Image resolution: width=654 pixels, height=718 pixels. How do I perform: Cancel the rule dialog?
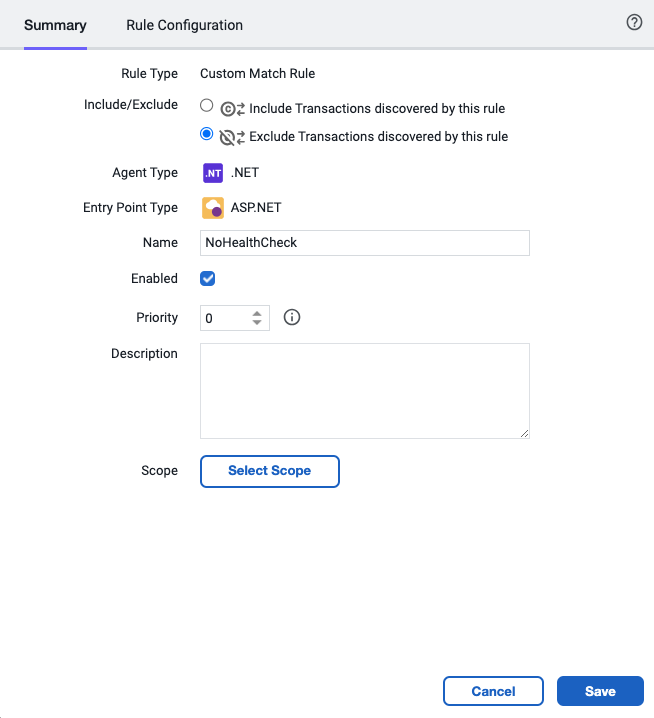[x=493, y=691]
